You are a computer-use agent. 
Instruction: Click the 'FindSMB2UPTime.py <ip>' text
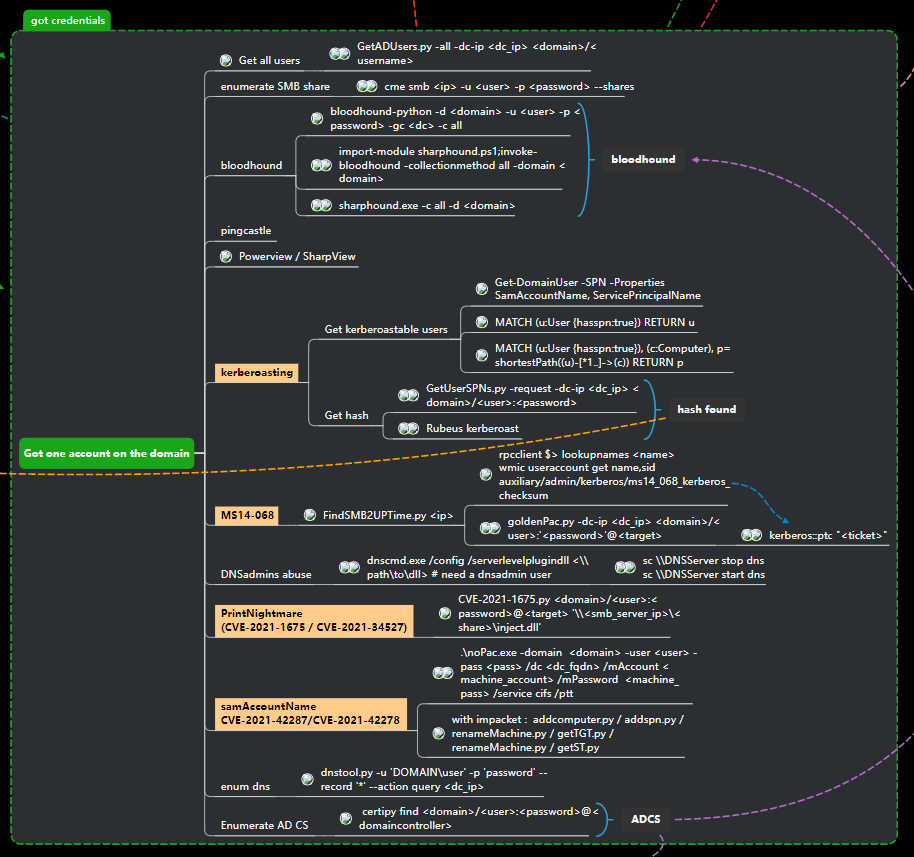click(x=388, y=515)
